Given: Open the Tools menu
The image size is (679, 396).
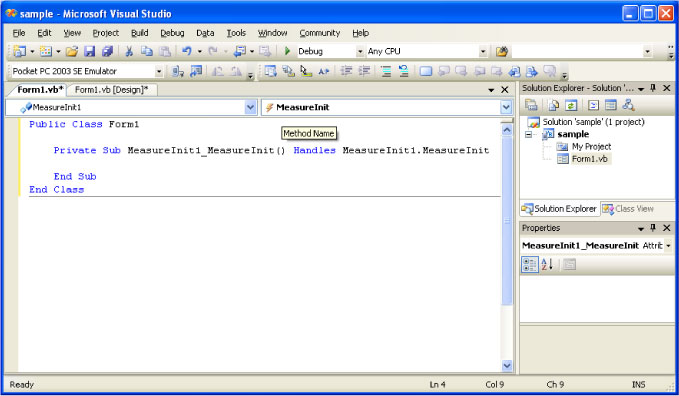Looking at the screenshot, I should point(236,33).
